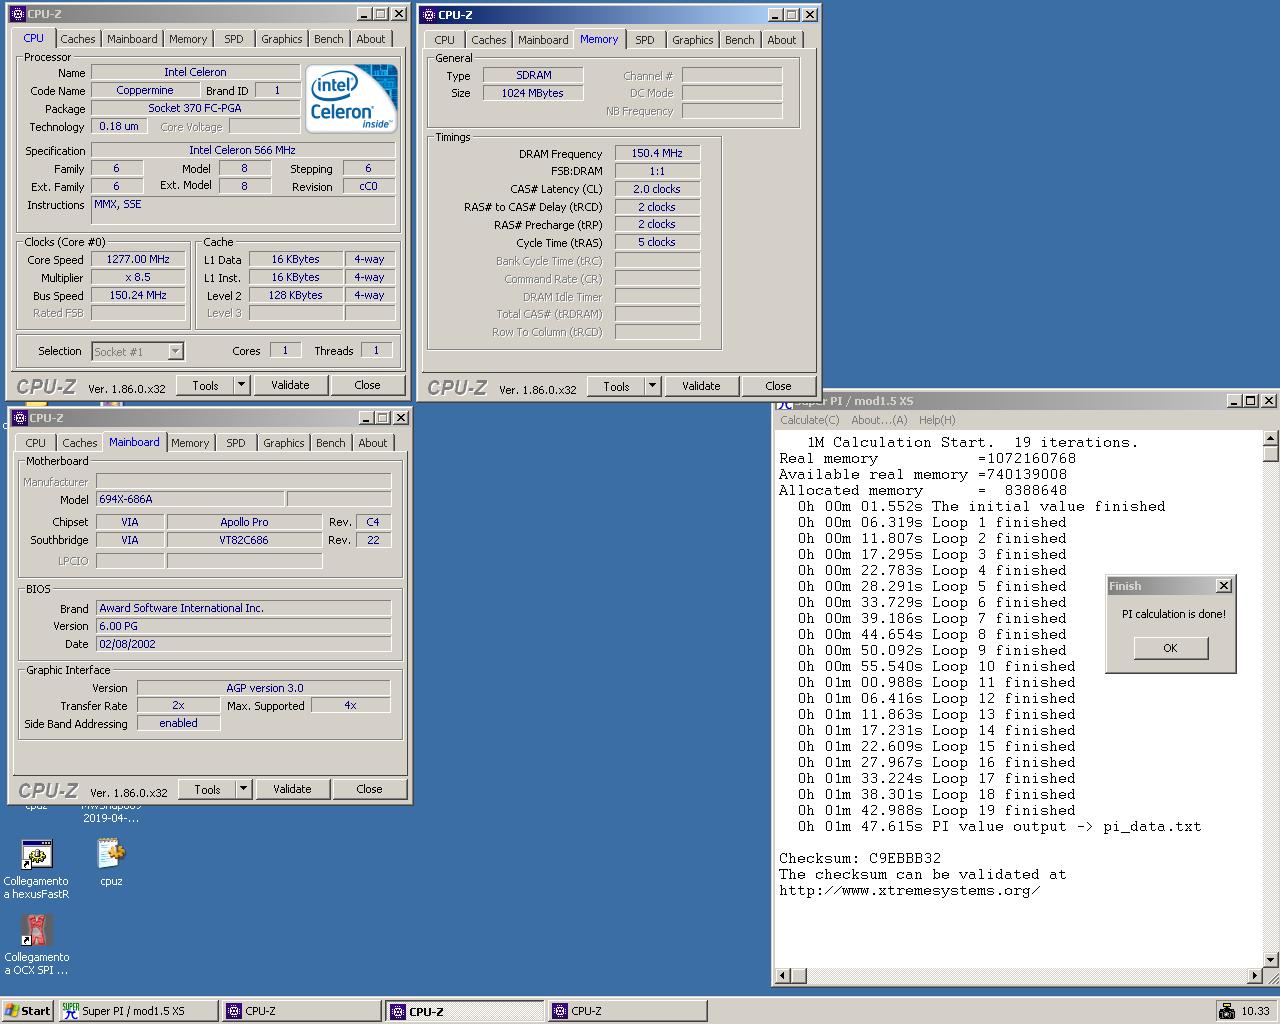Image resolution: width=1280 pixels, height=1024 pixels.
Task: Open About tab in Memory CPU-Z window
Action: [x=782, y=40]
